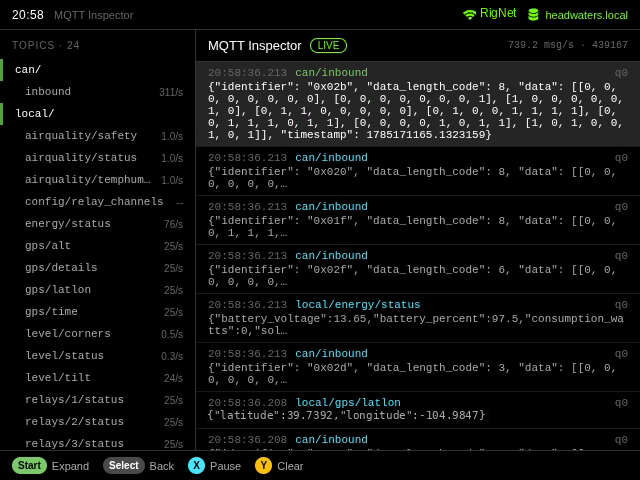Click the RigNet network name
This screenshot has height=480, width=640.
[498, 13]
